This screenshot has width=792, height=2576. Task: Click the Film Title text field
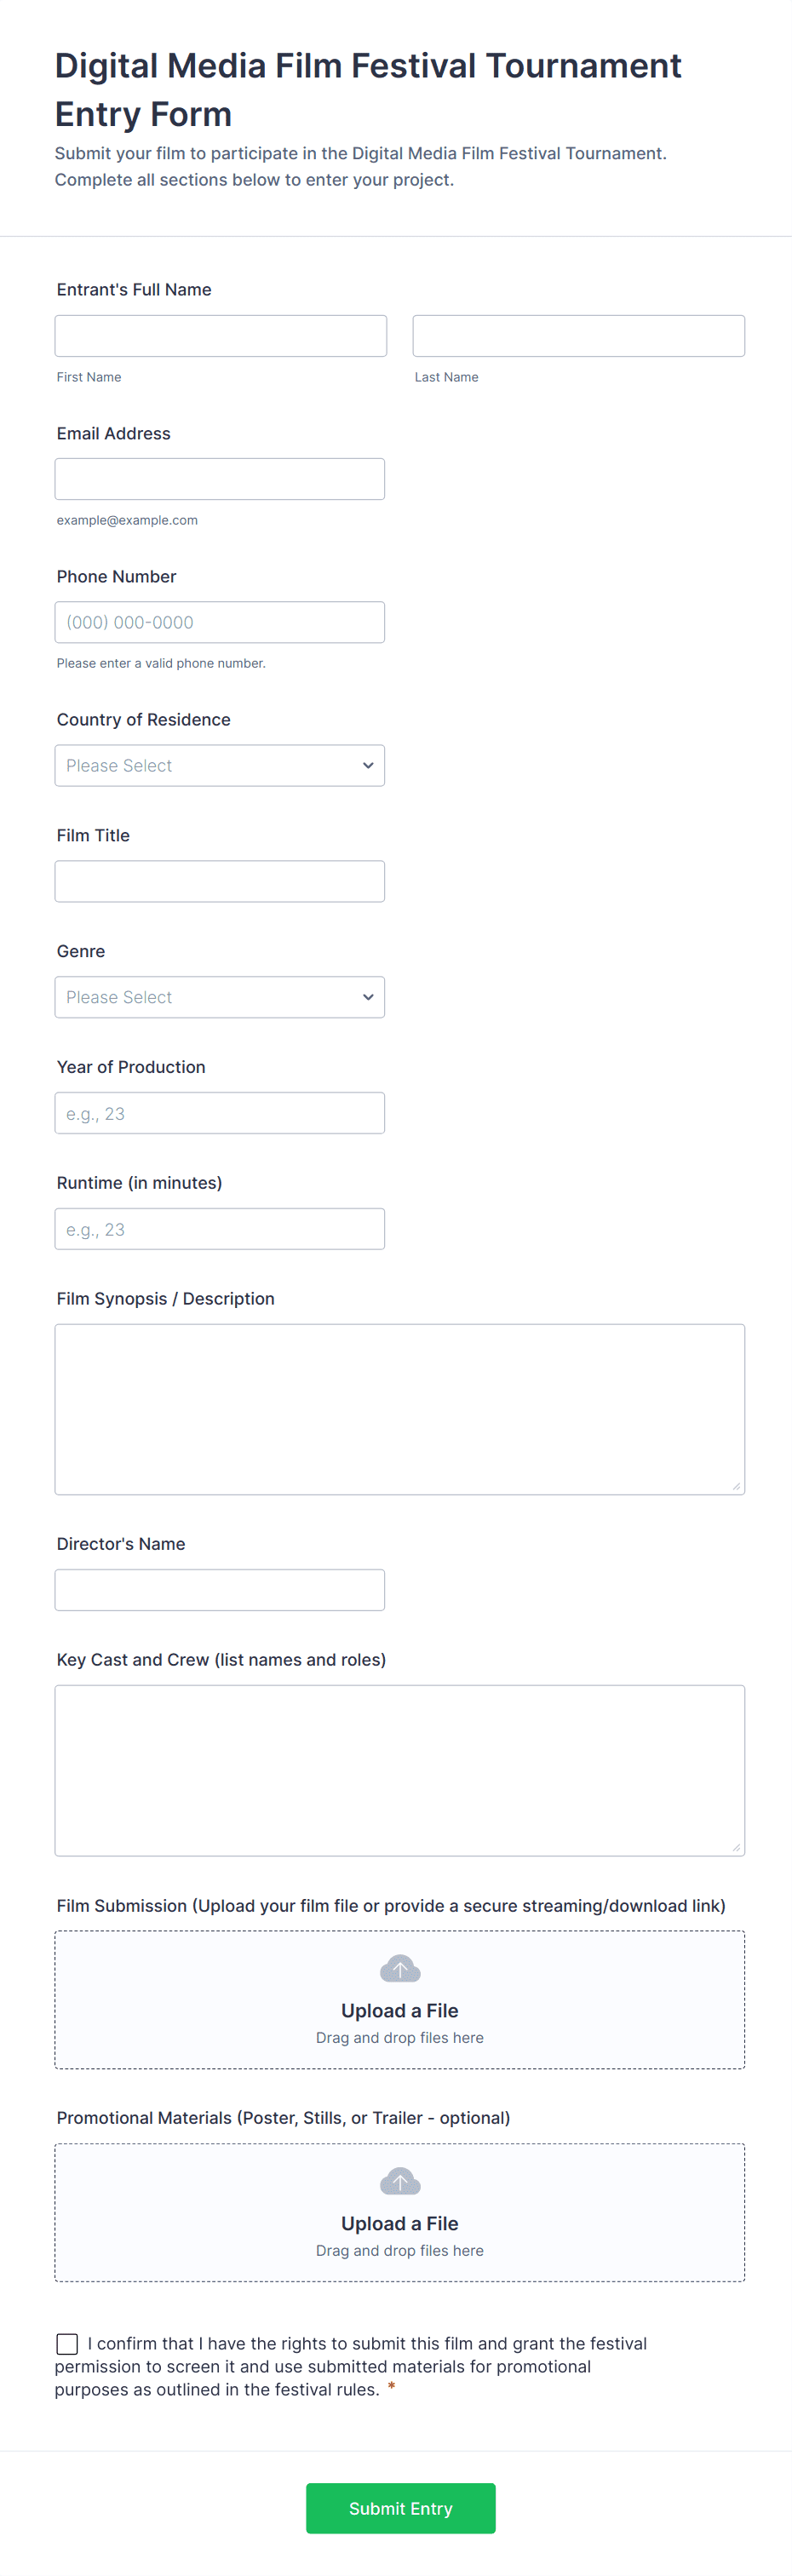(220, 881)
